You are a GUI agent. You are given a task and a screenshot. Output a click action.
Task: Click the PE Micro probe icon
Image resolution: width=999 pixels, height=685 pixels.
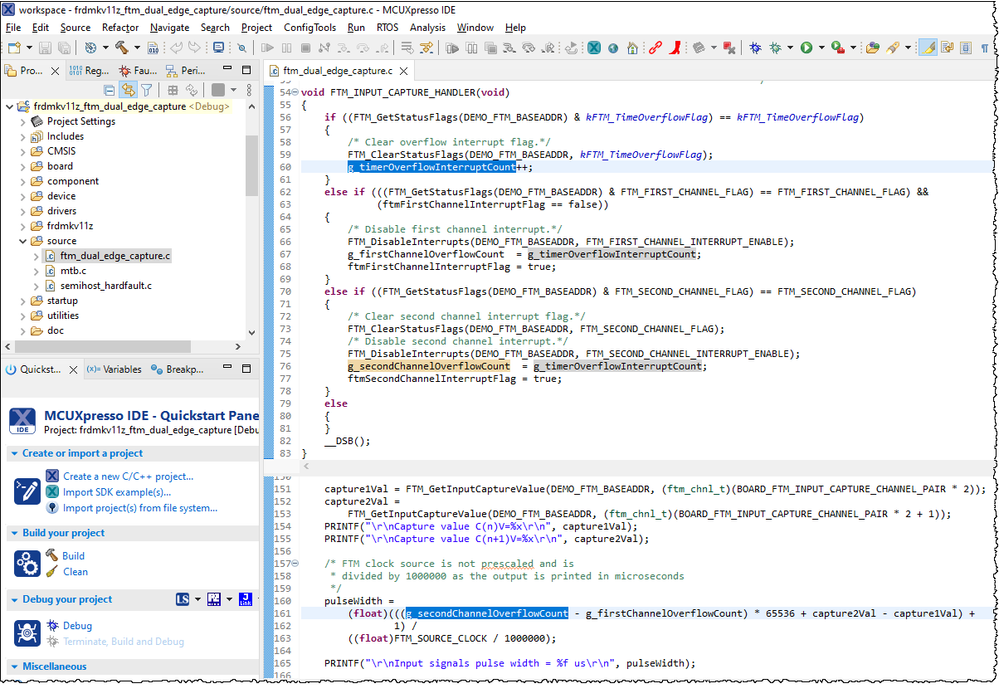pyautogui.click(x=214, y=599)
